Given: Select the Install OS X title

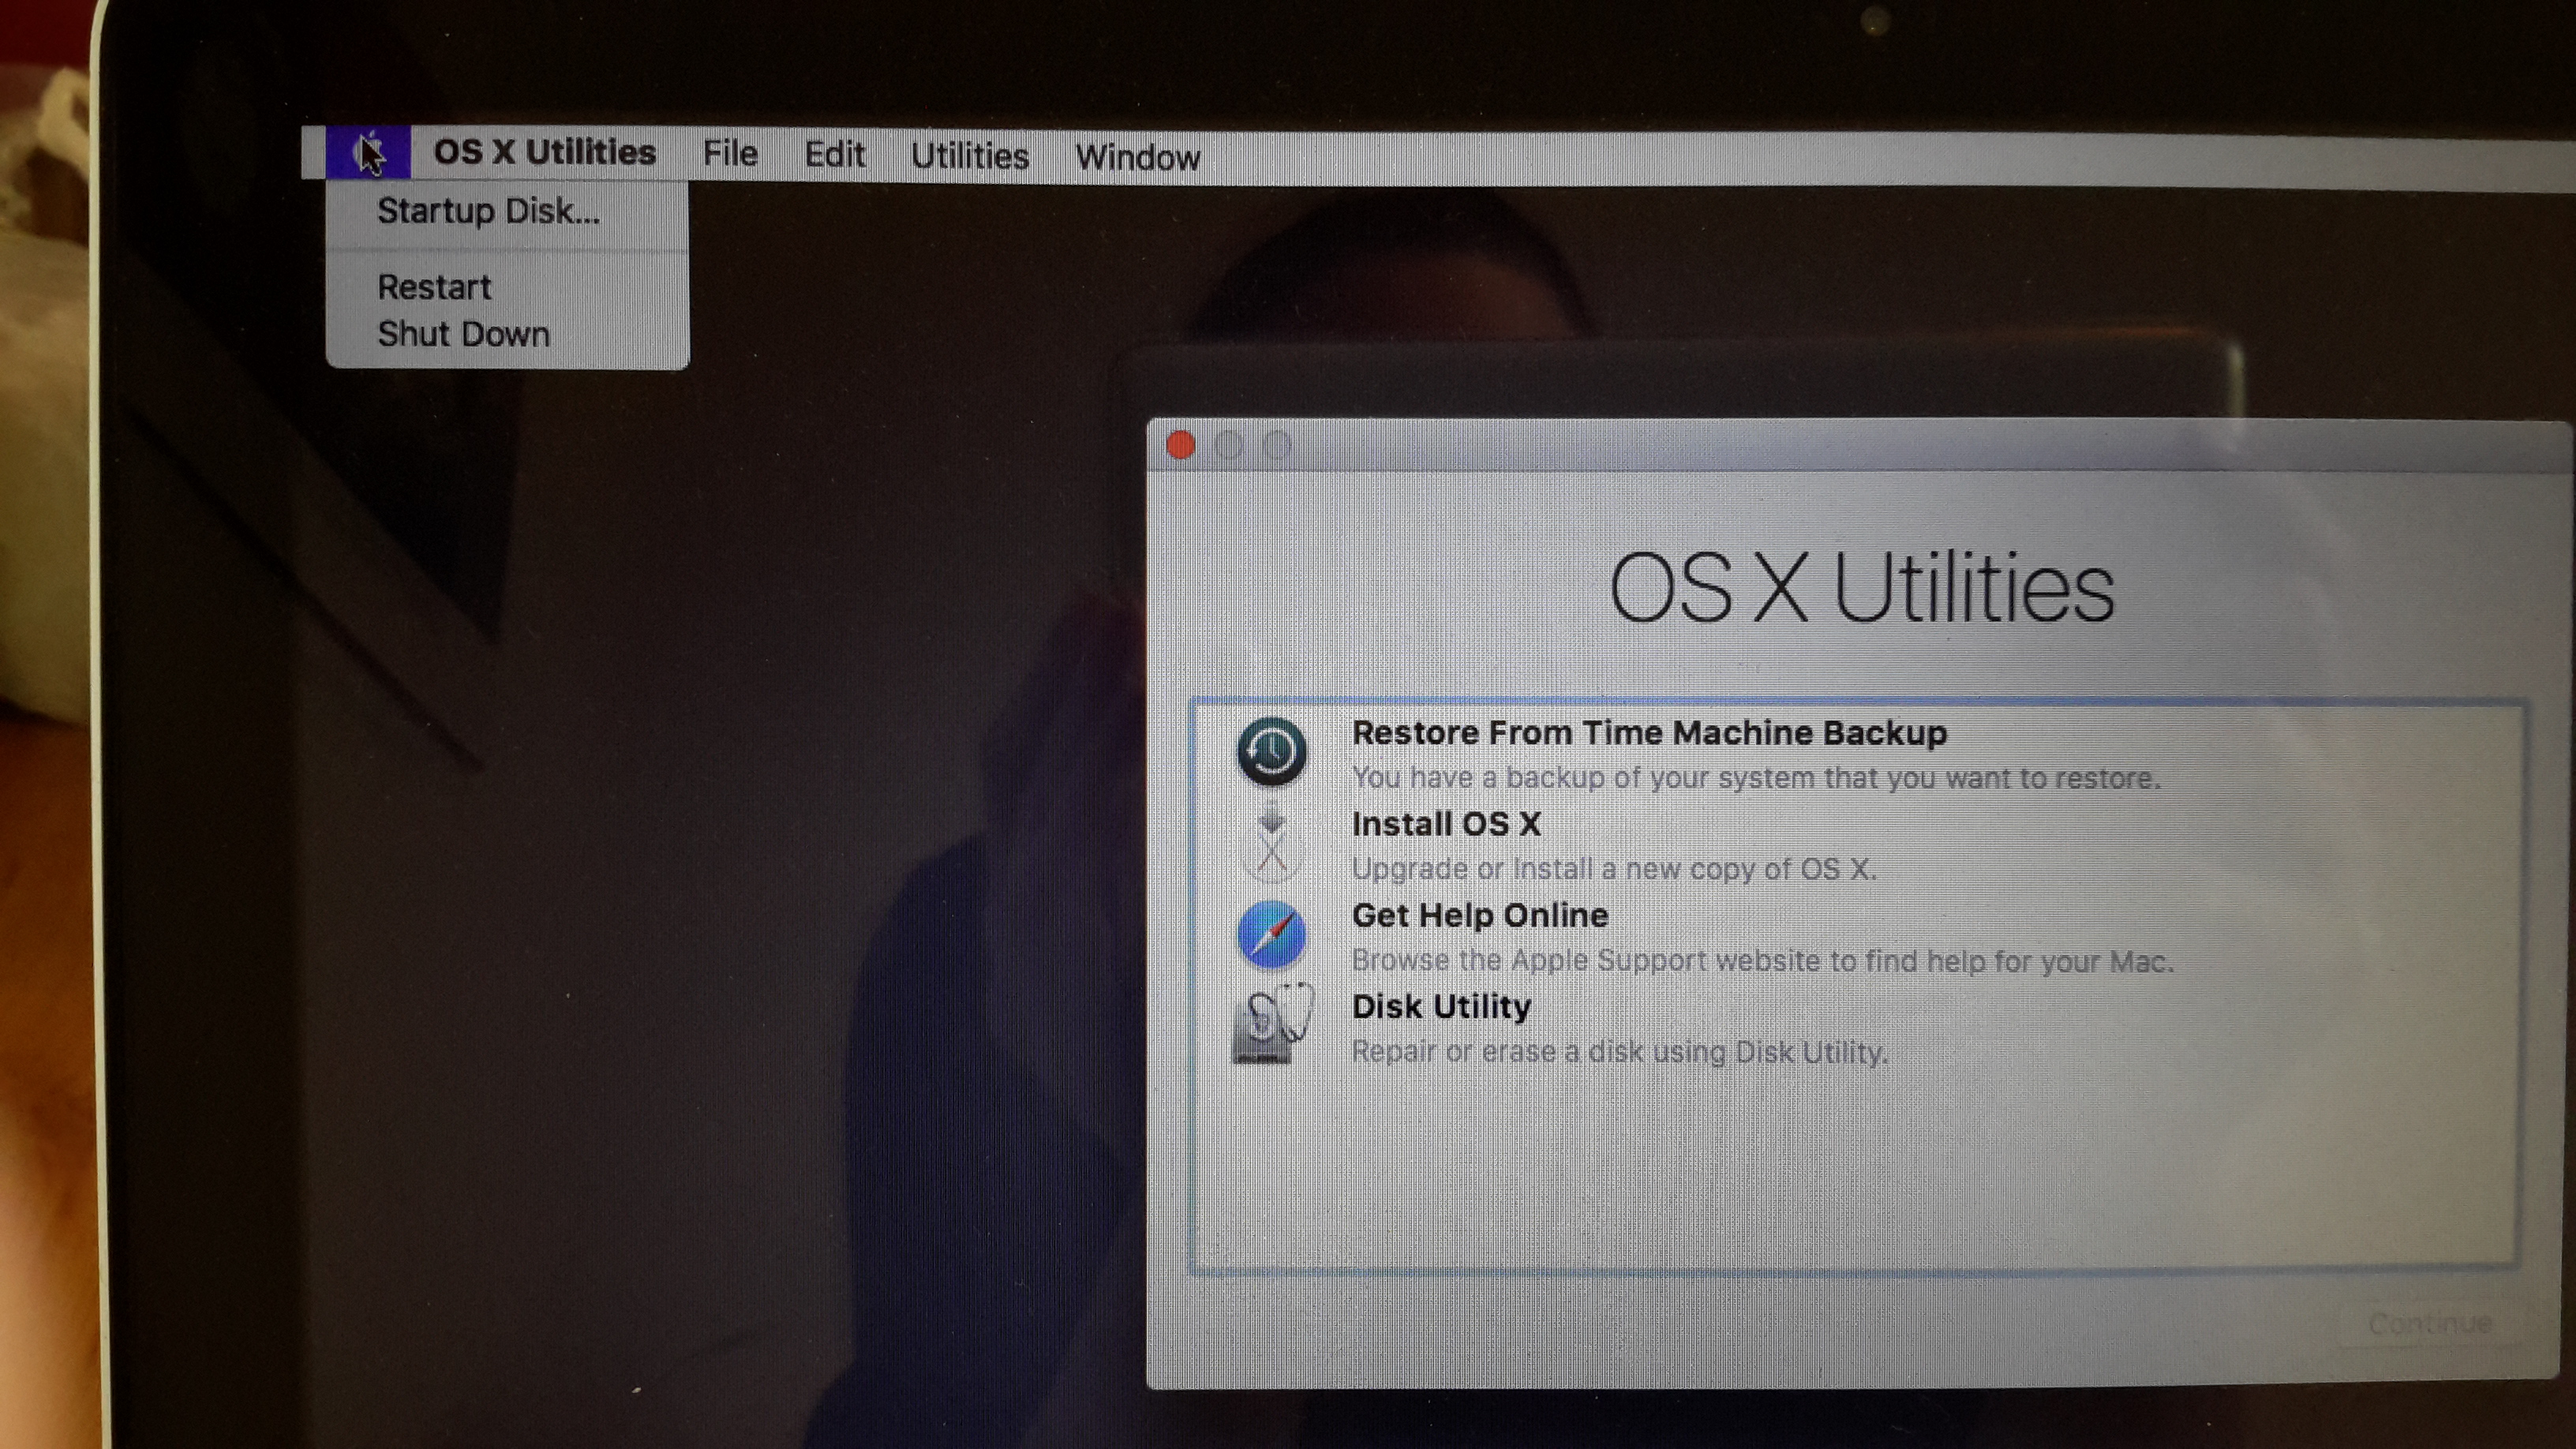Looking at the screenshot, I should coord(1446,824).
